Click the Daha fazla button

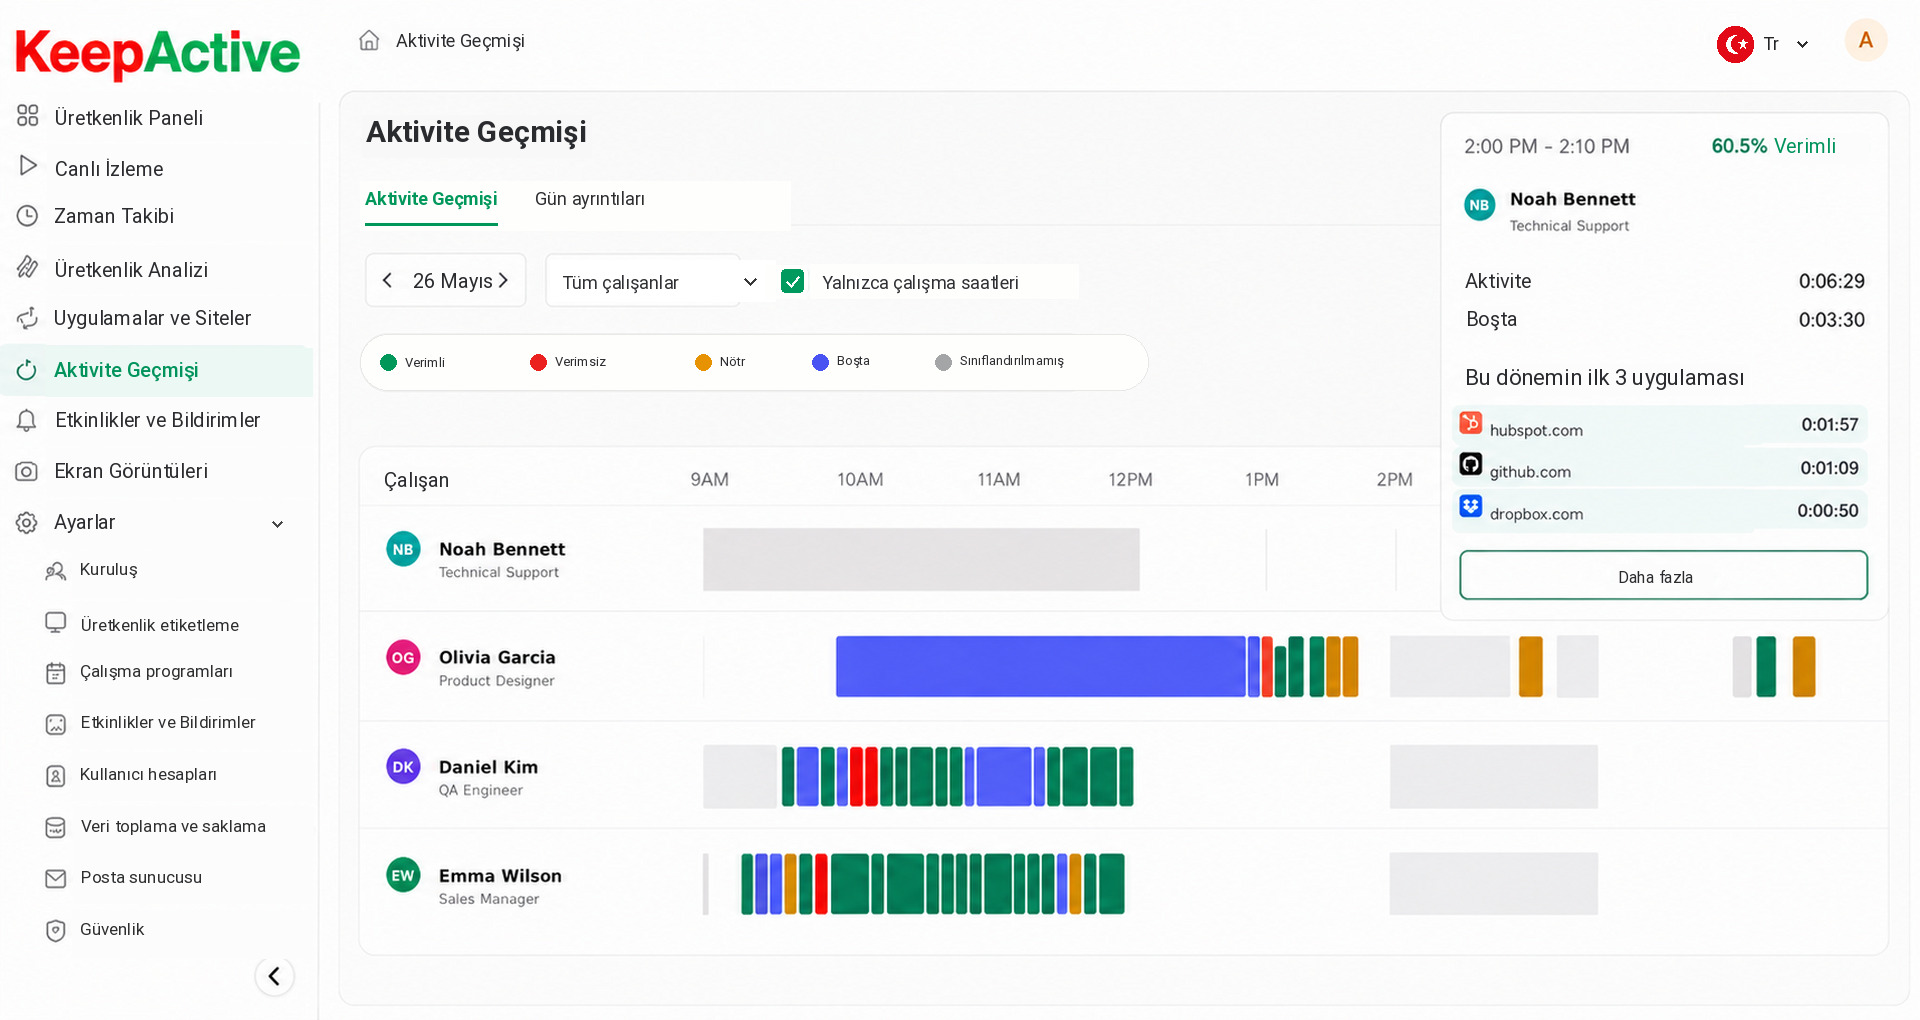(x=1663, y=575)
